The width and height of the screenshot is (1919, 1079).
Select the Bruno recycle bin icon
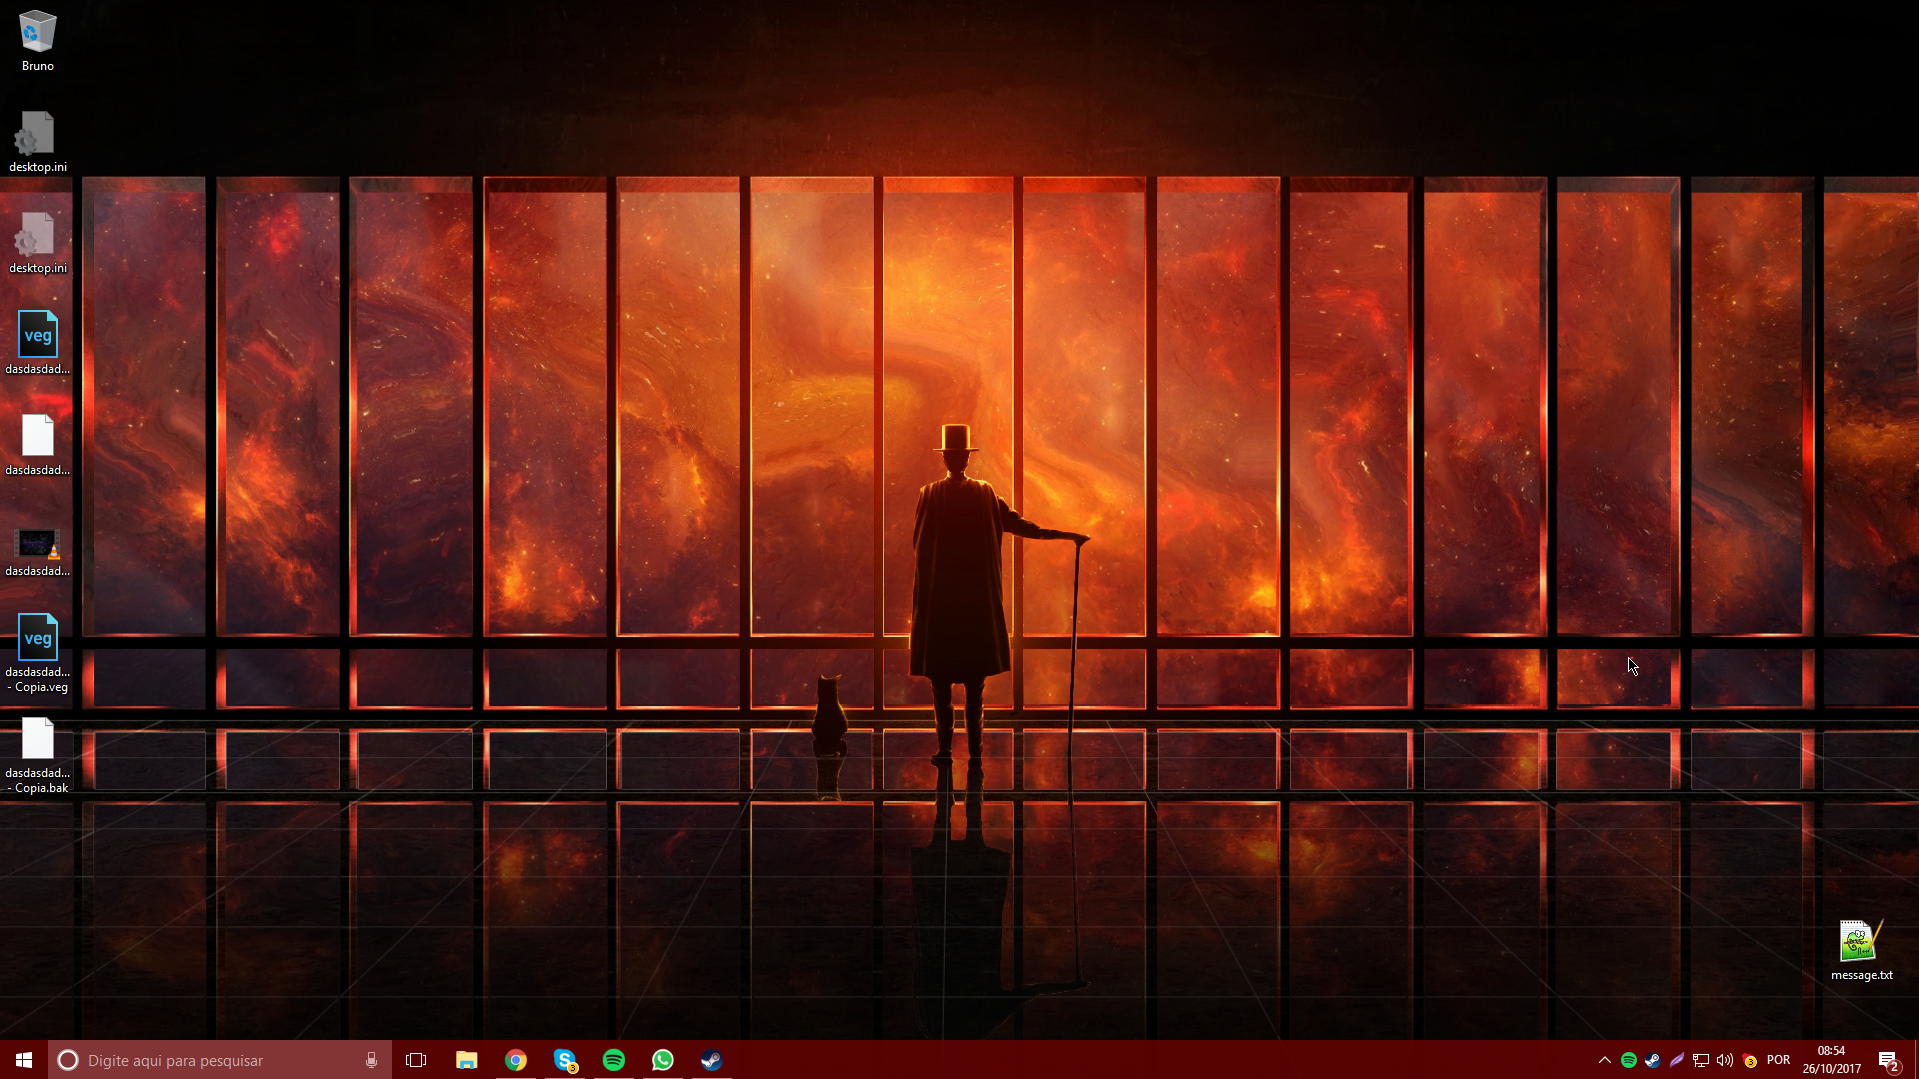[38, 42]
